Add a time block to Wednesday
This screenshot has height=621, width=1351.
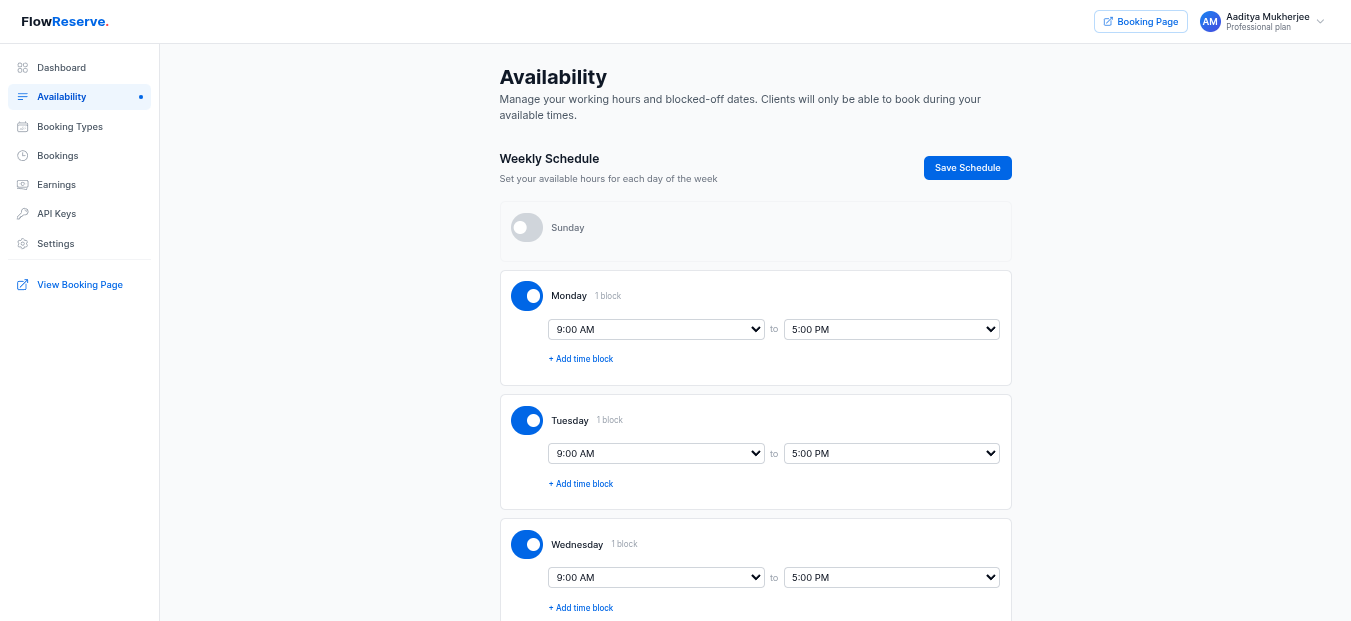[x=581, y=607]
